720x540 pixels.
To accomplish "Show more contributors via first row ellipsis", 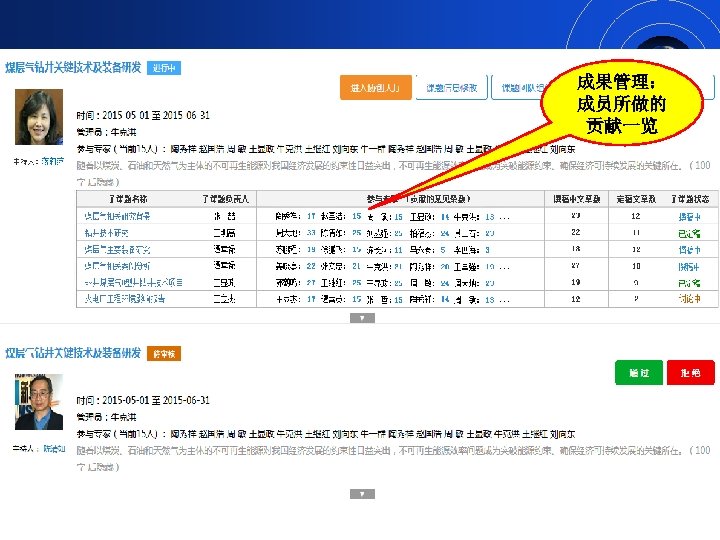I will [504, 218].
